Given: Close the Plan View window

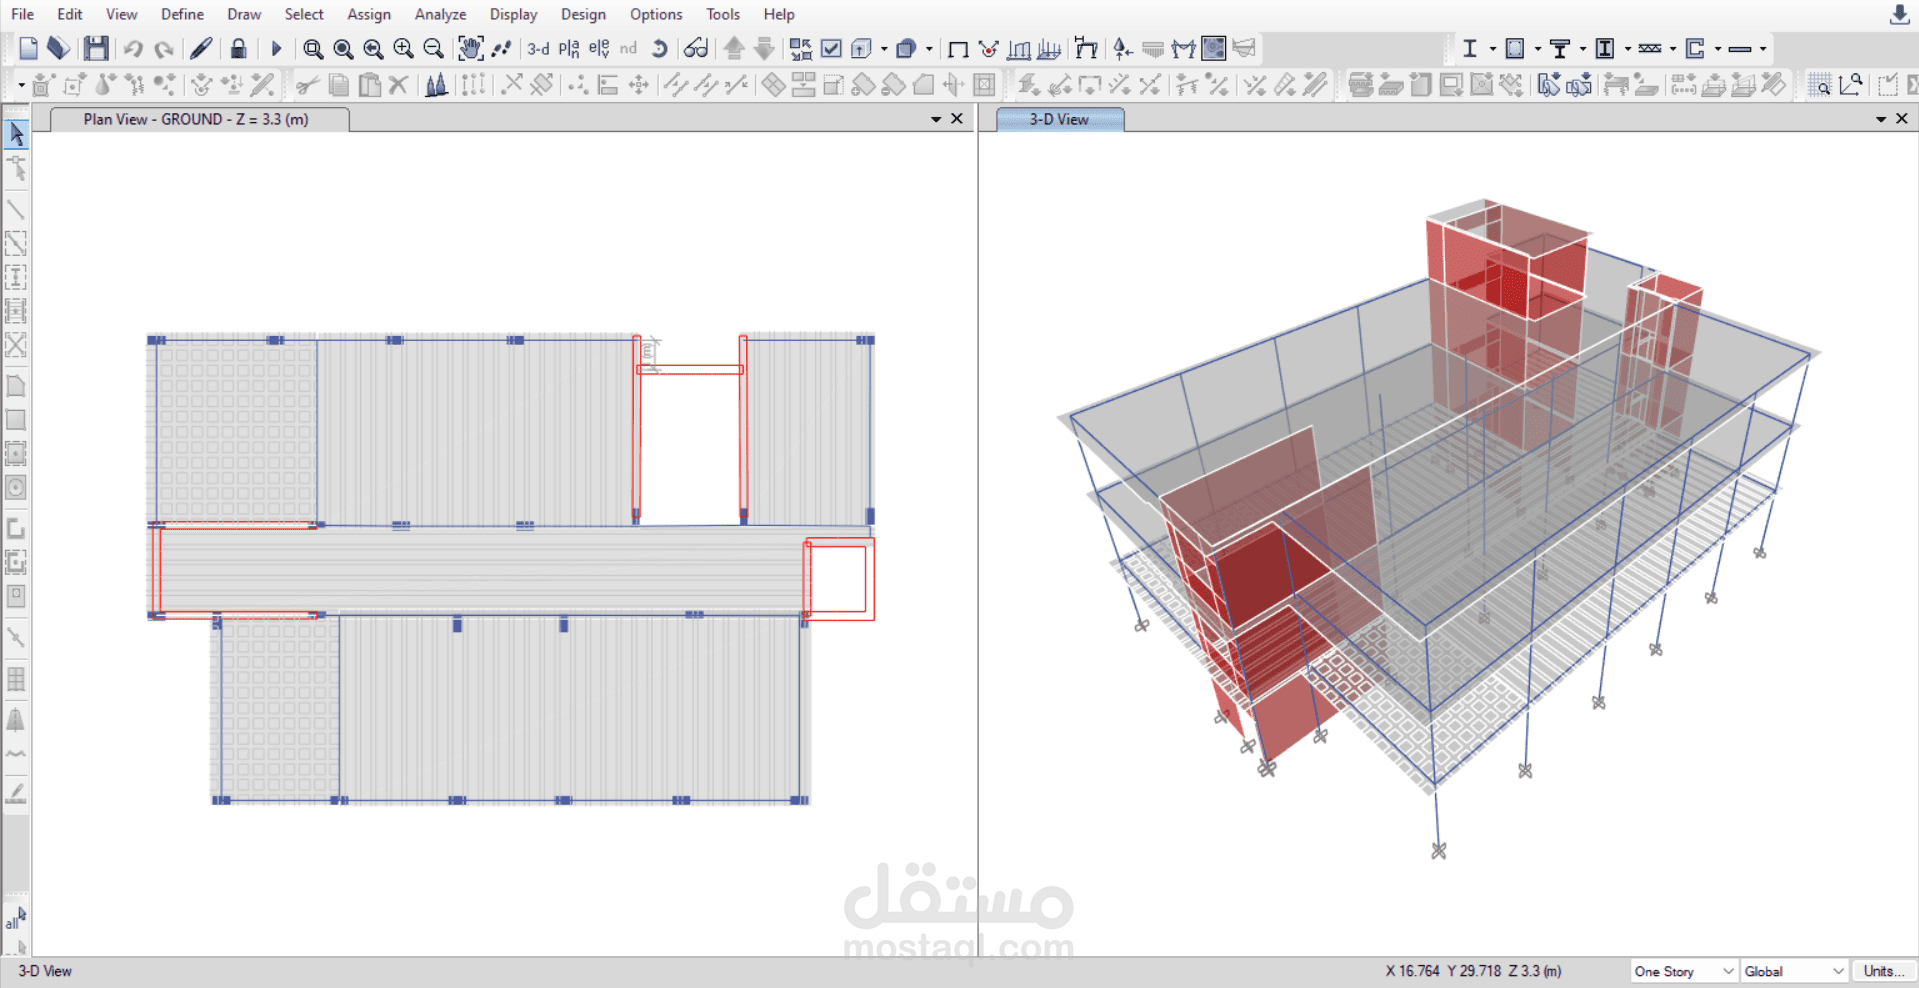Looking at the screenshot, I should (x=957, y=119).
